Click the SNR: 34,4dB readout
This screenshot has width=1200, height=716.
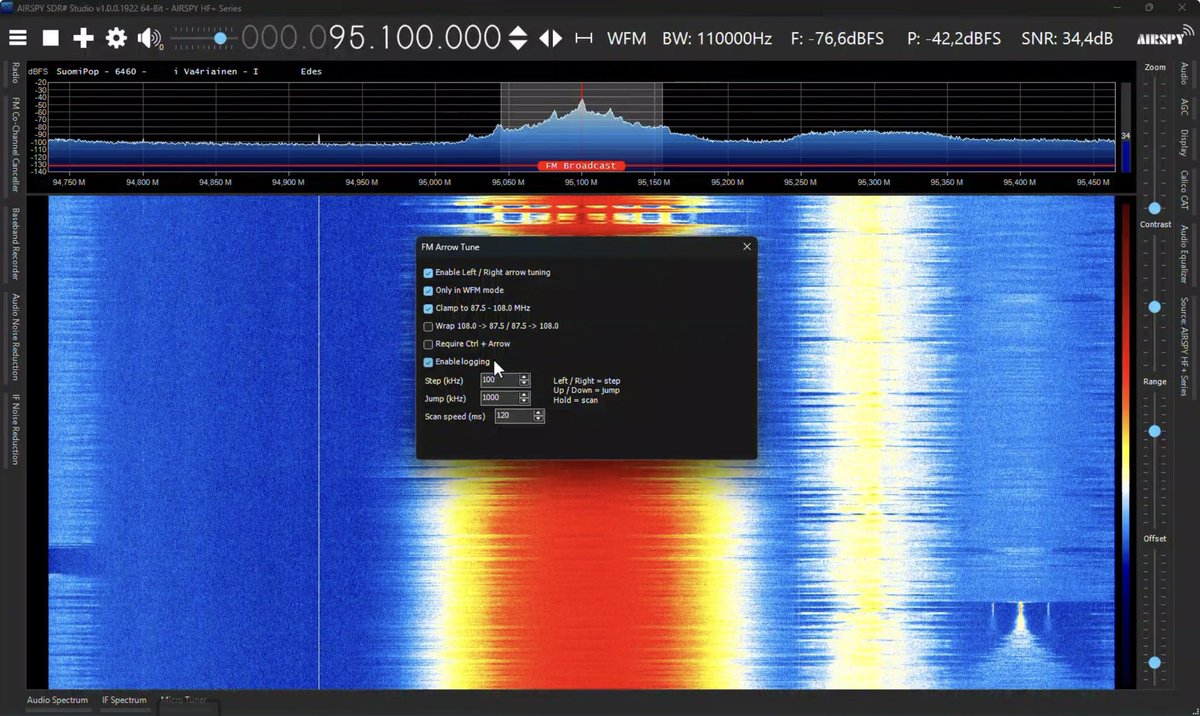pos(1067,38)
